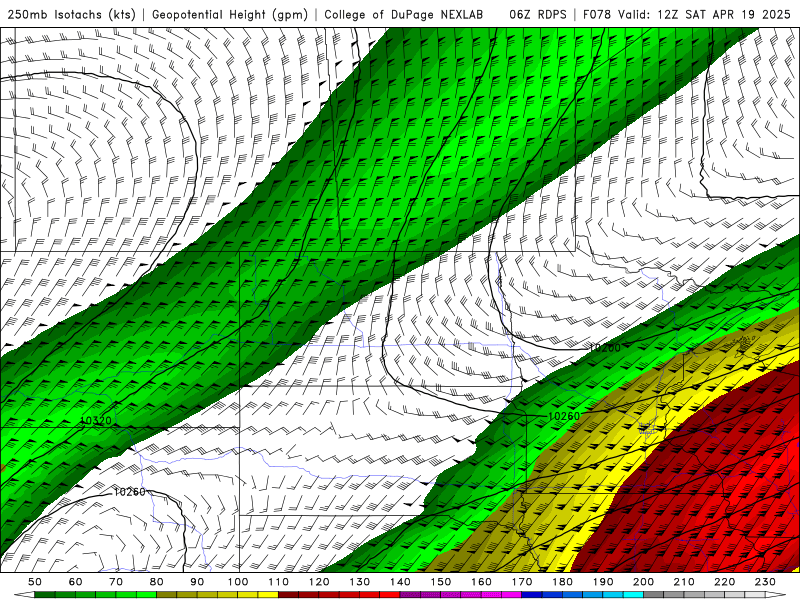Click the 120 kt legend value
Viewport: 800px width, 600px height.
tap(319, 582)
